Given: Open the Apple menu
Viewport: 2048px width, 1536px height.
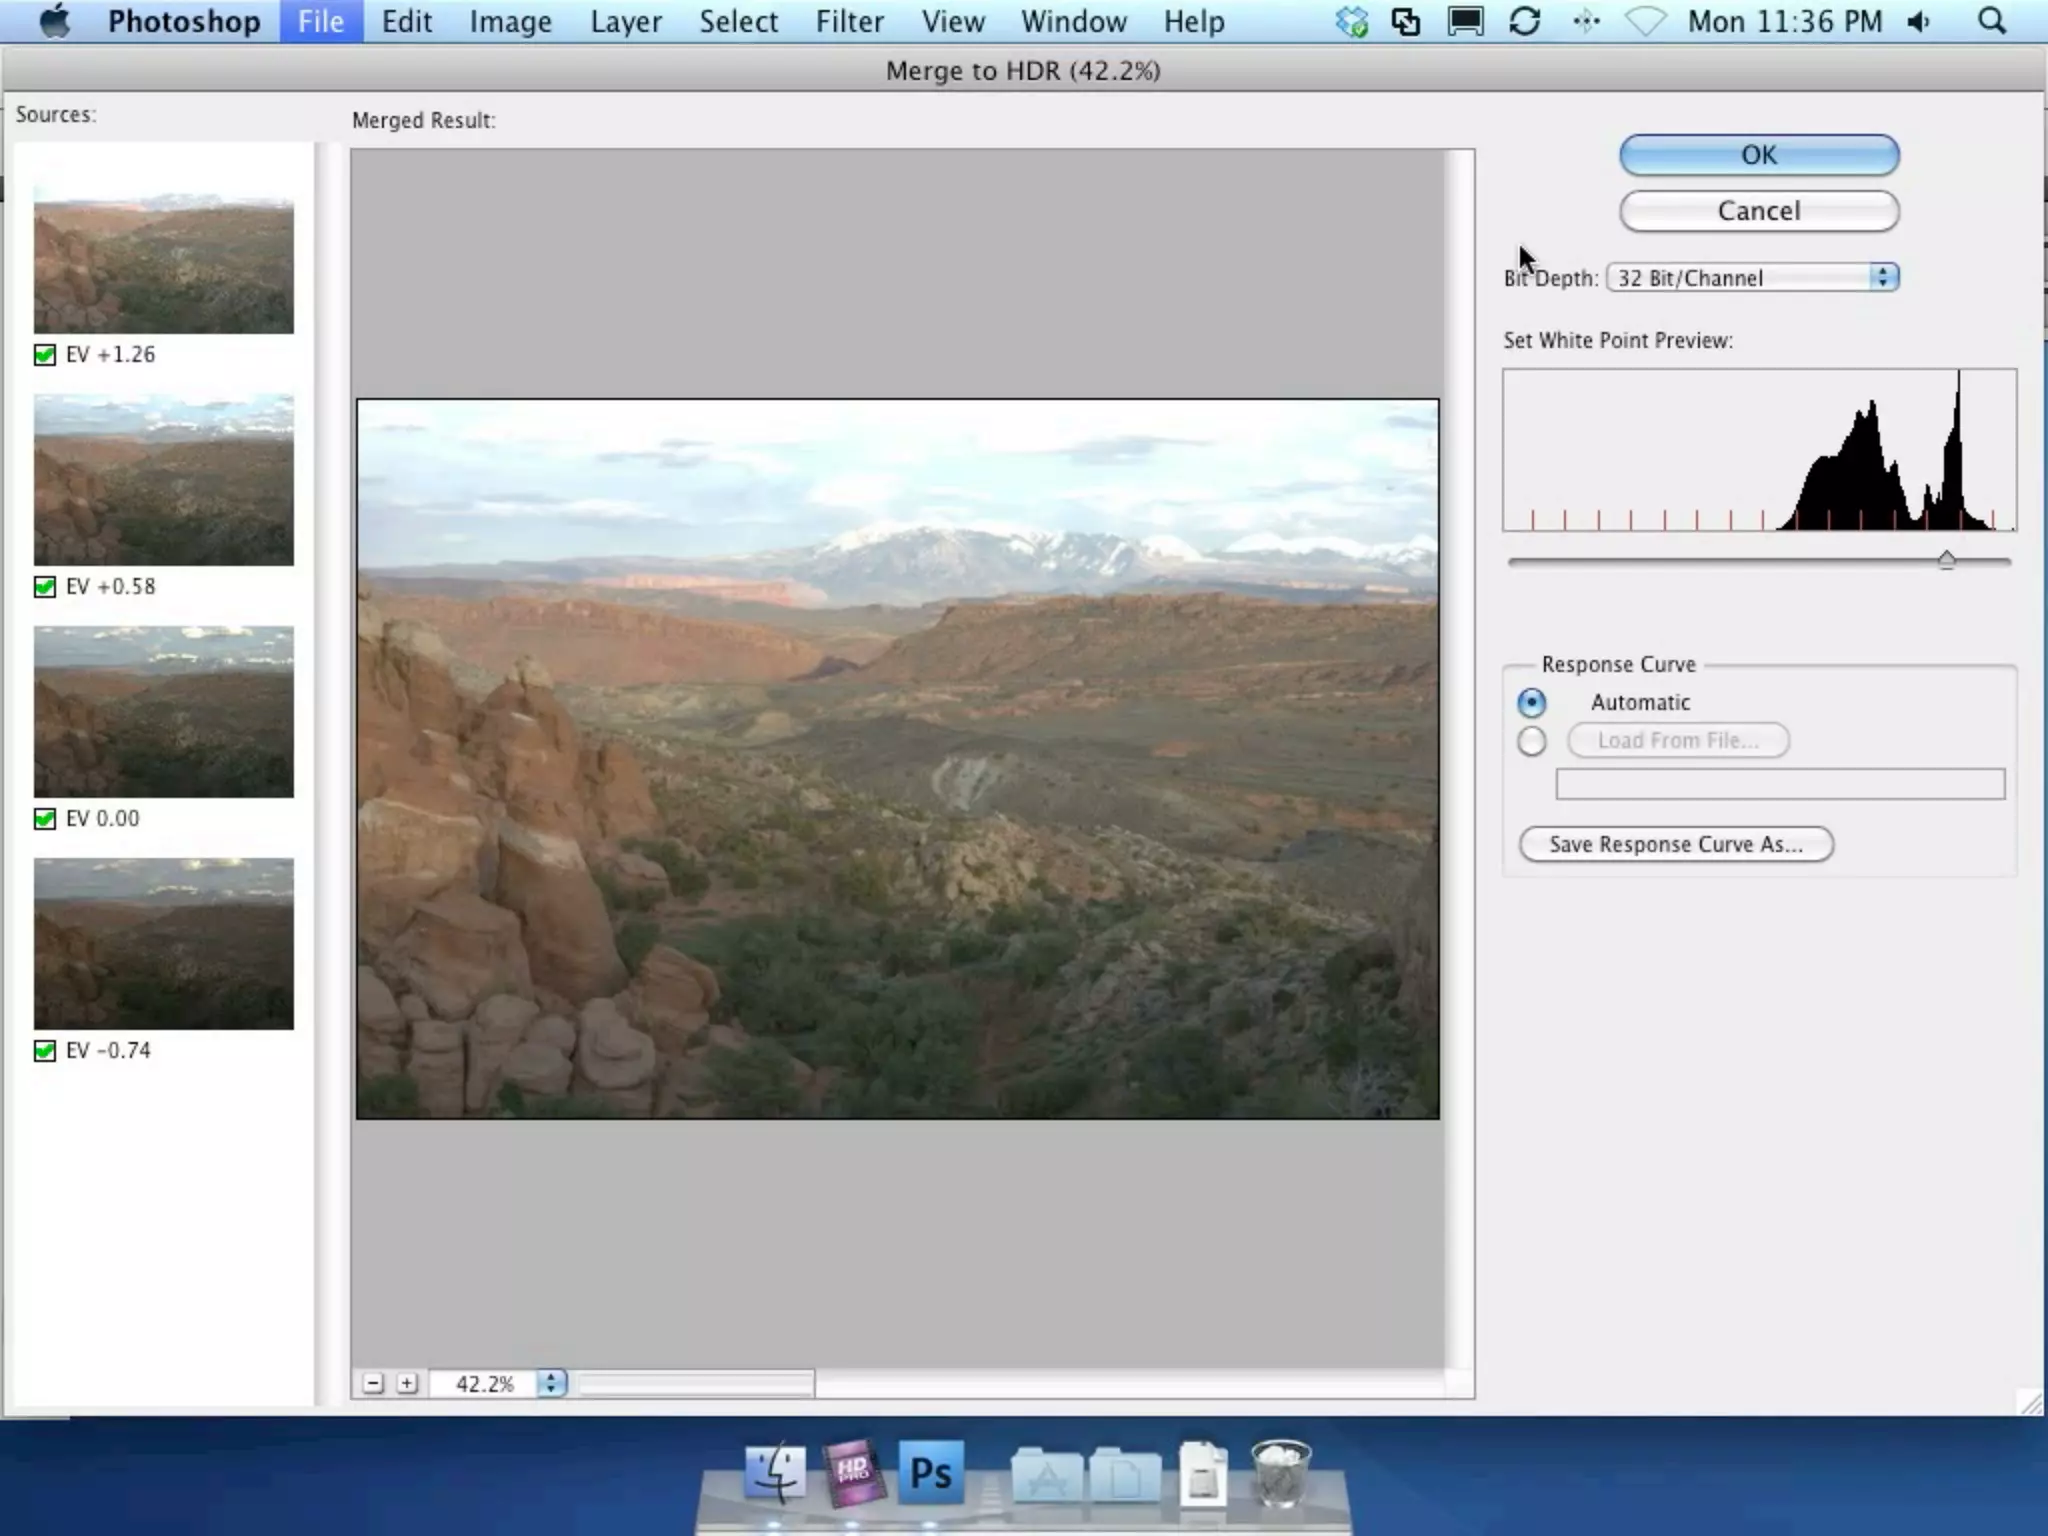Looking at the screenshot, I should coord(55,21).
